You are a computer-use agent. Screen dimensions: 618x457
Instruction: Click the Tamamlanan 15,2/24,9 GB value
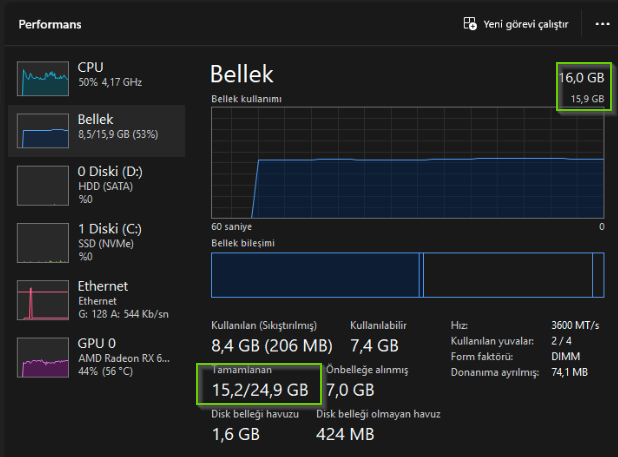coord(260,390)
